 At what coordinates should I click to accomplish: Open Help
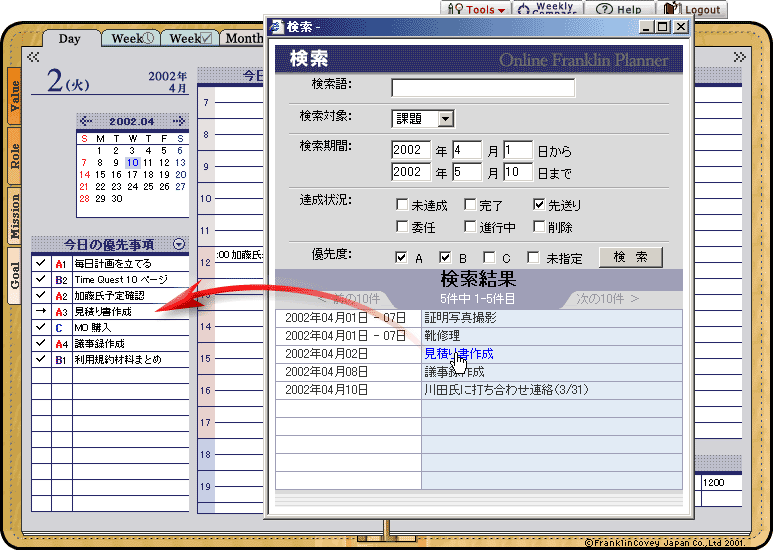click(x=619, y=9)
